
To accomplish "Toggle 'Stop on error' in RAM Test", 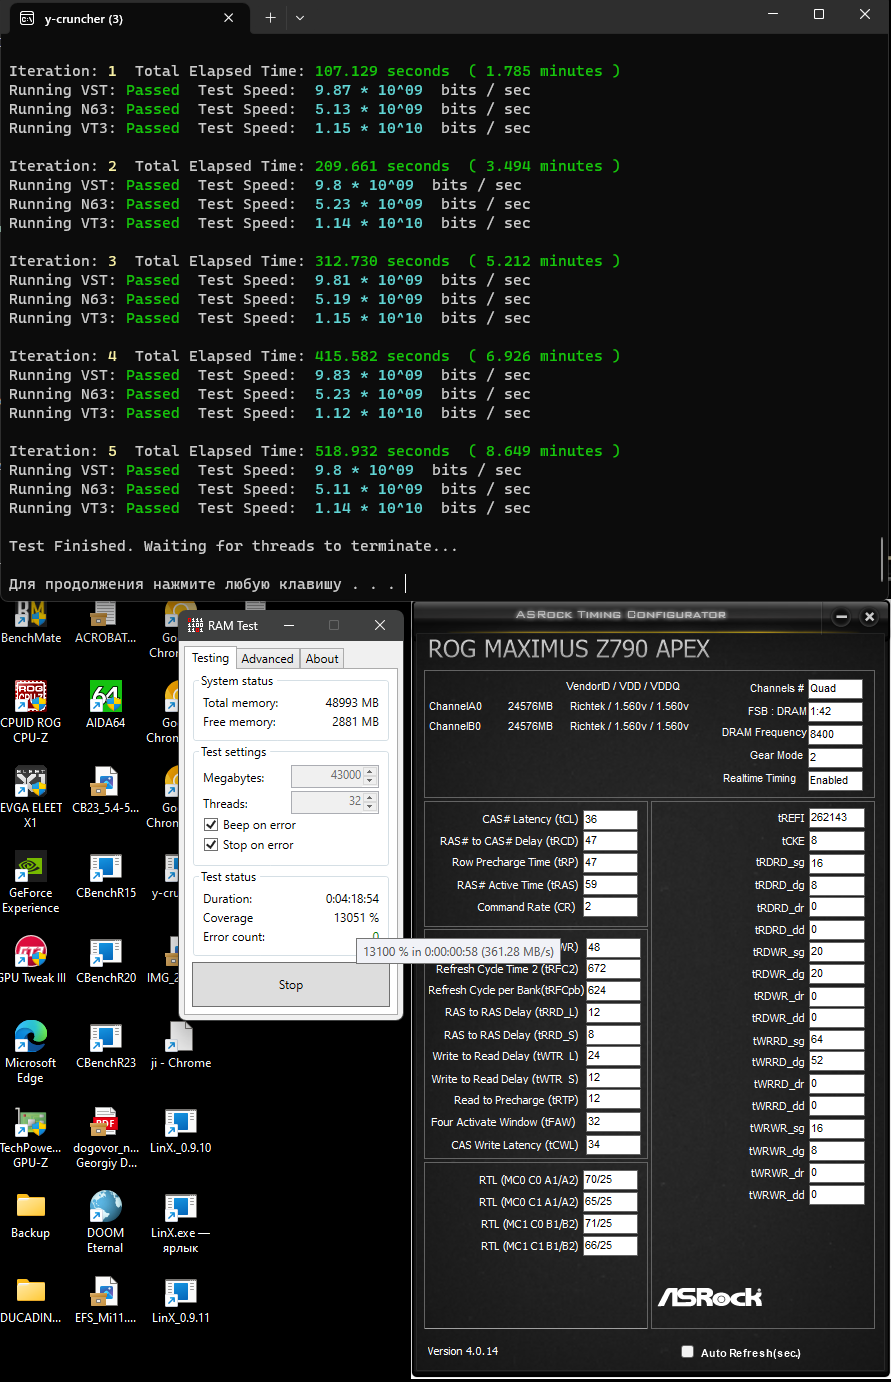I will (x=211, y=845).
